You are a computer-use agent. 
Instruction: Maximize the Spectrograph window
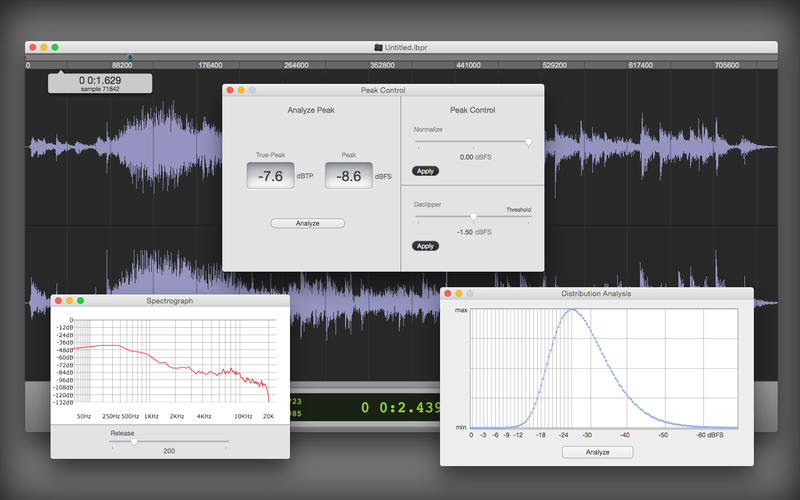[x=81, y=301]
